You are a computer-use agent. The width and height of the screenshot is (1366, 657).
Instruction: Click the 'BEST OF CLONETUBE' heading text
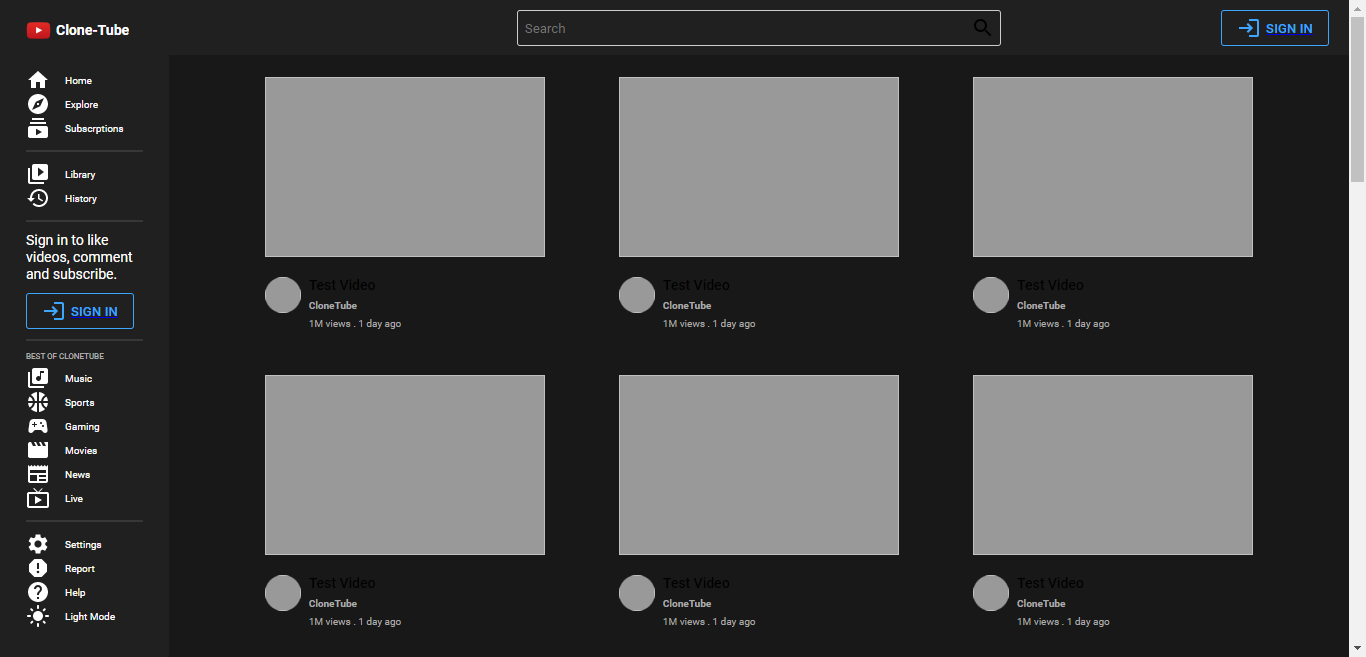pos(65,356)
